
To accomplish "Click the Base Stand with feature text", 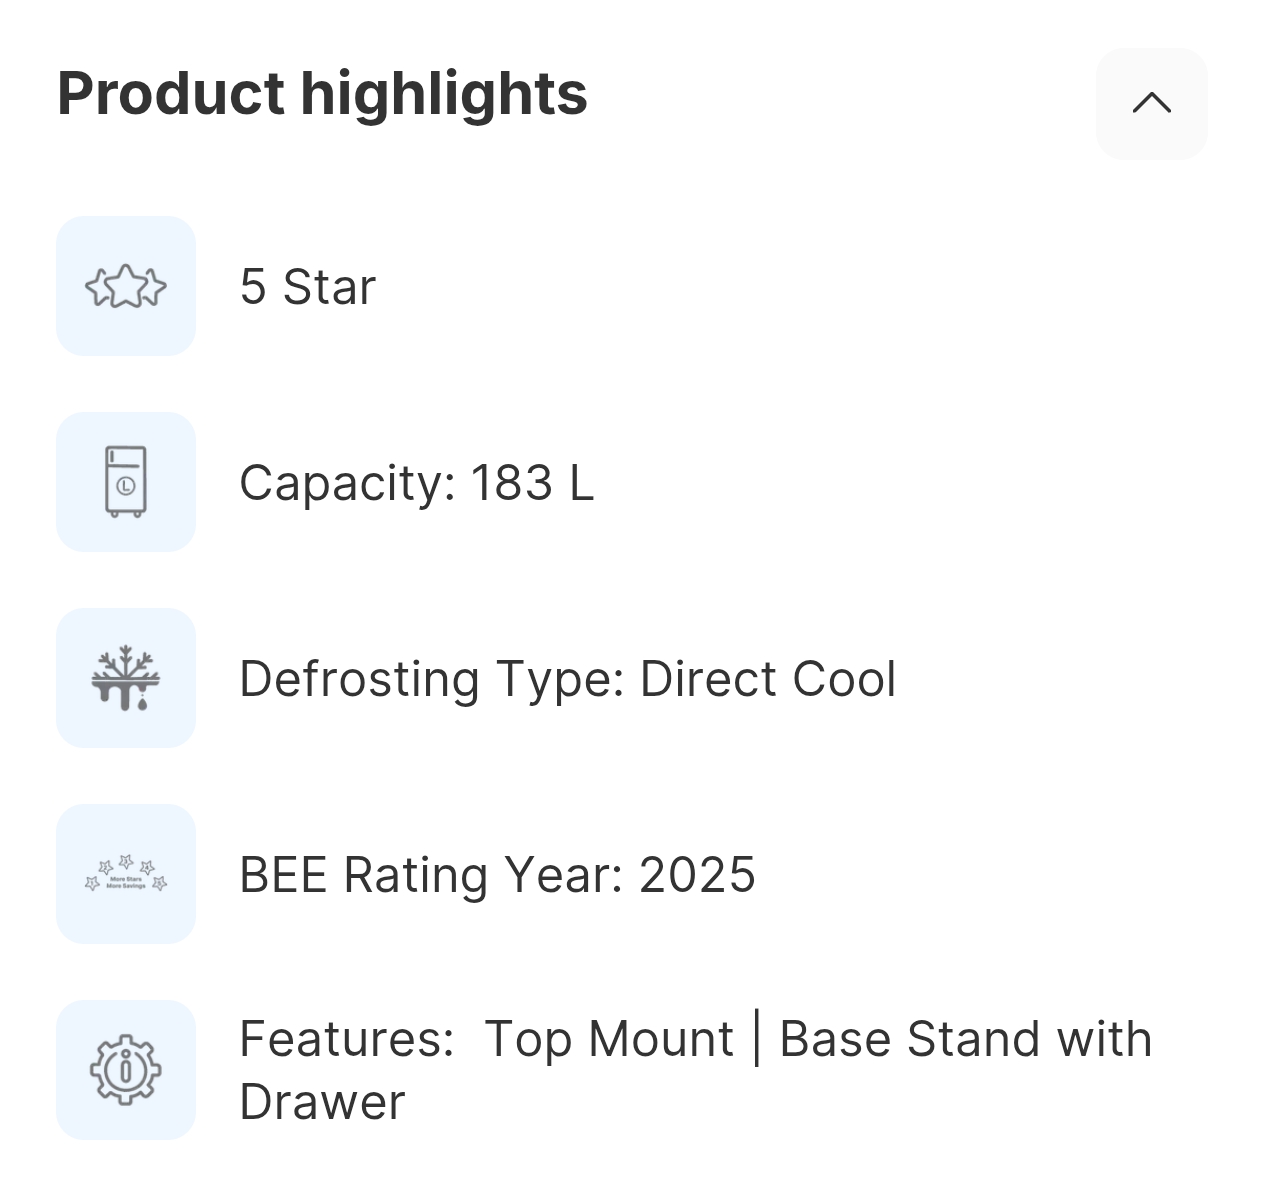I will click(x=965, y=1039).
